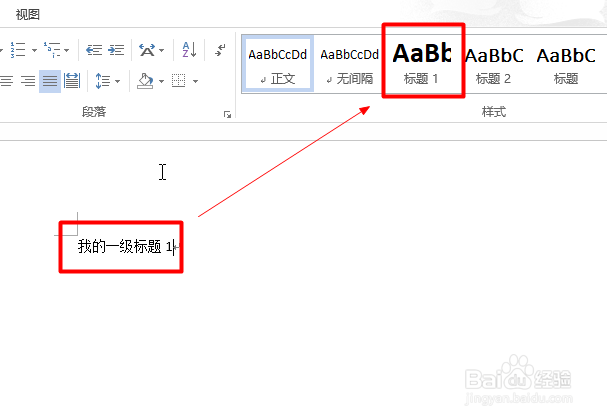607x420 pixels.
Task: Toggle justify alignment
Action: tap(50, 81)
